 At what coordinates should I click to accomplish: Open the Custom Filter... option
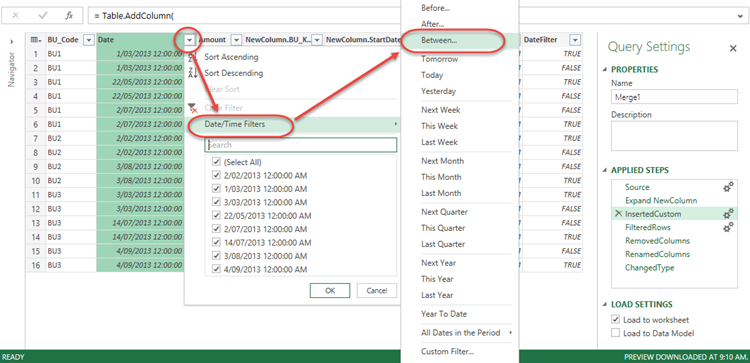[x=447, y=352]
